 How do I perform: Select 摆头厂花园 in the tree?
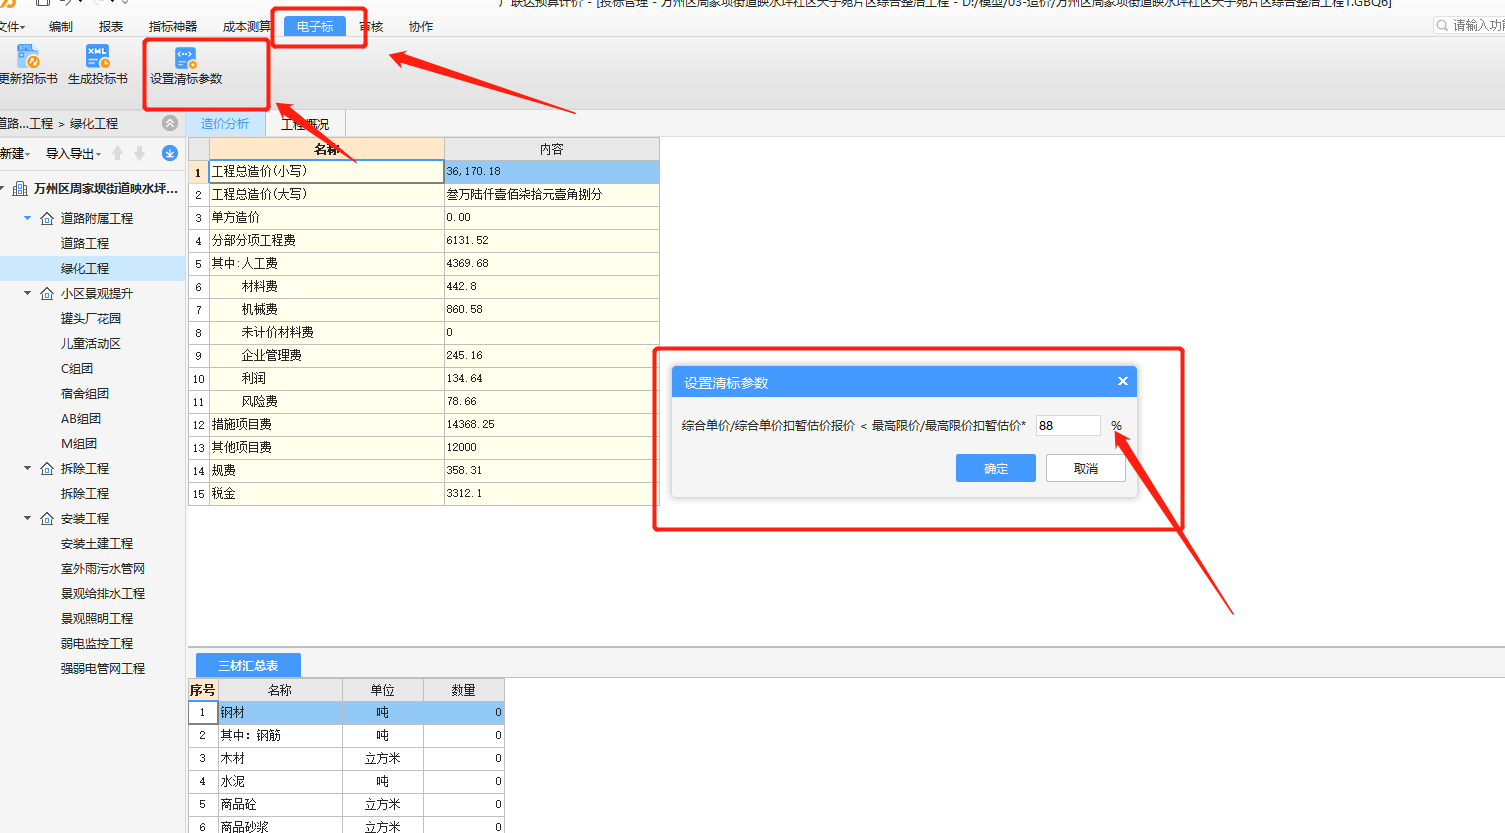coord(91,318)
